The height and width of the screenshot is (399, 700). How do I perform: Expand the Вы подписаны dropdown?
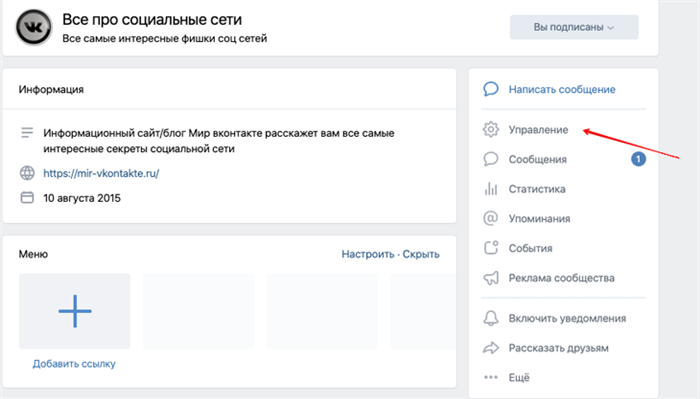click(574, 27)
